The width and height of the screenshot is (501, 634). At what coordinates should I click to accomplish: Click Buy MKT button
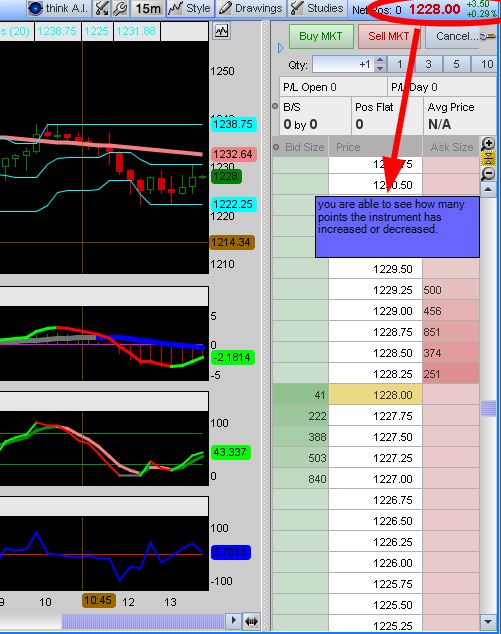321,36
